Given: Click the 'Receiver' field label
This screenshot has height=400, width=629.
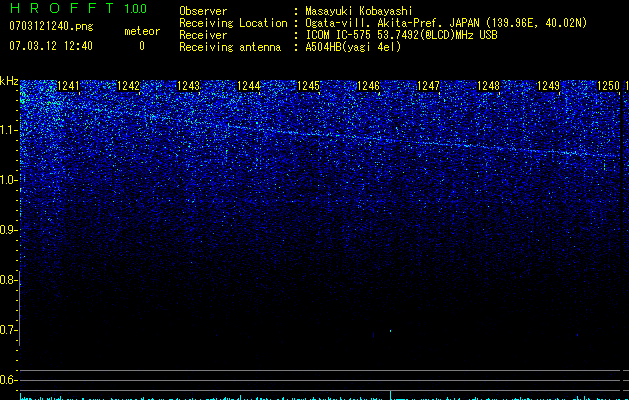Looking at the screenshot, I should 203,35.
